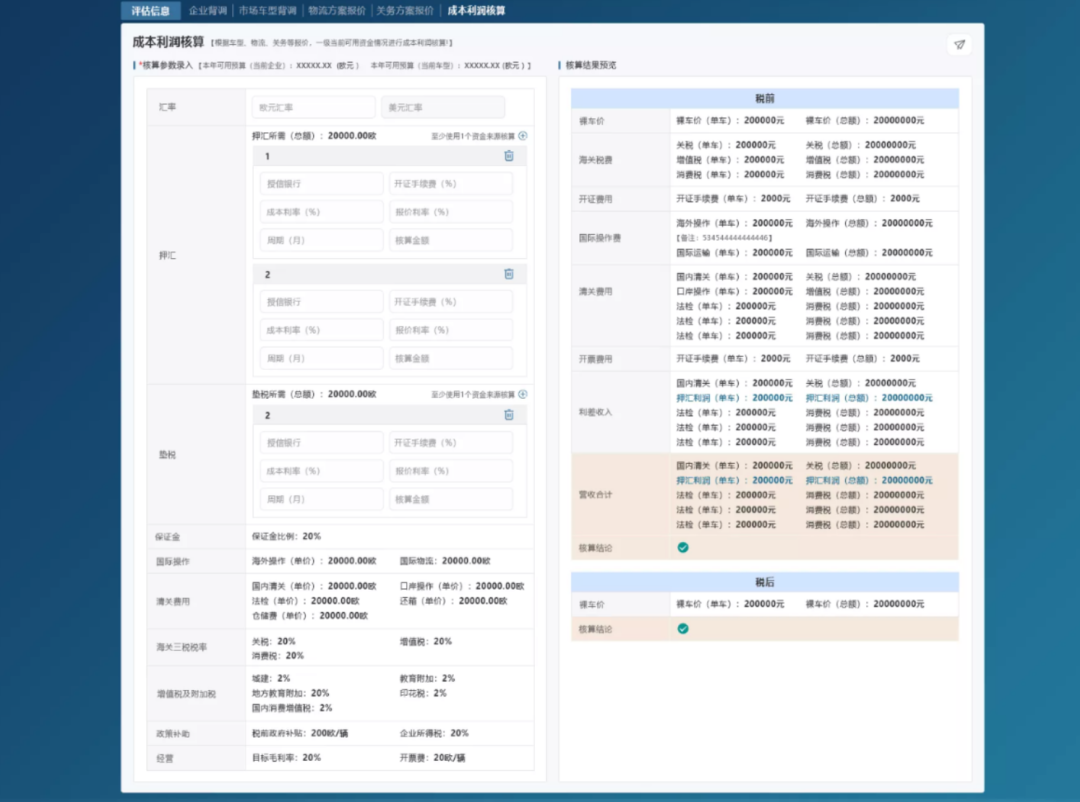Select 授信银行 field in 押汇 entry 1
The image size is (1080, 802).
click(321, 184)
